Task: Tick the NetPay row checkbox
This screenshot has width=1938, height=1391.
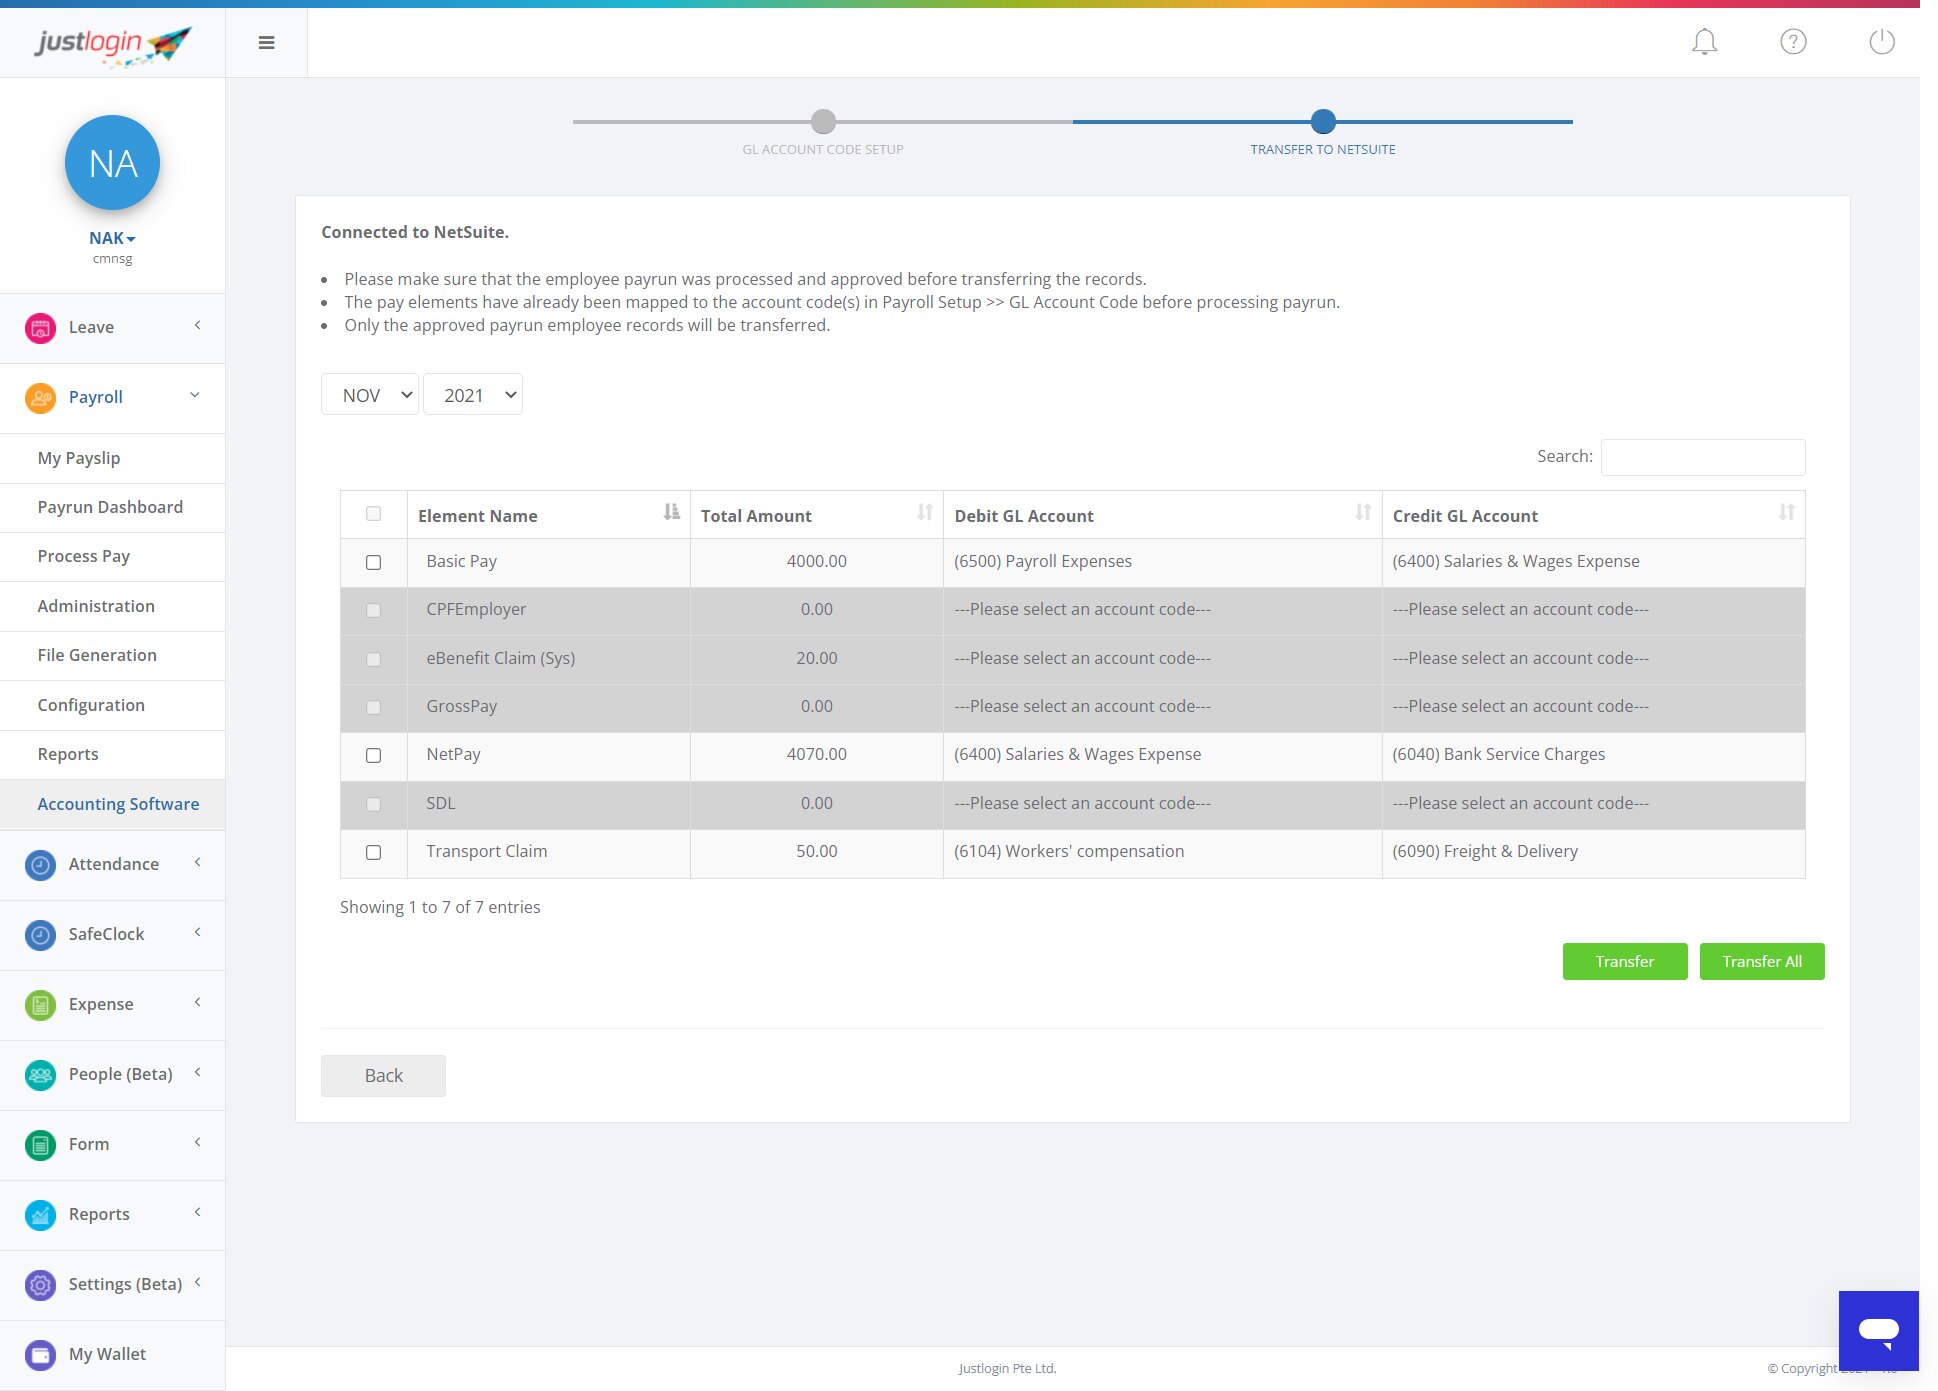Action: tap(373, 755)
